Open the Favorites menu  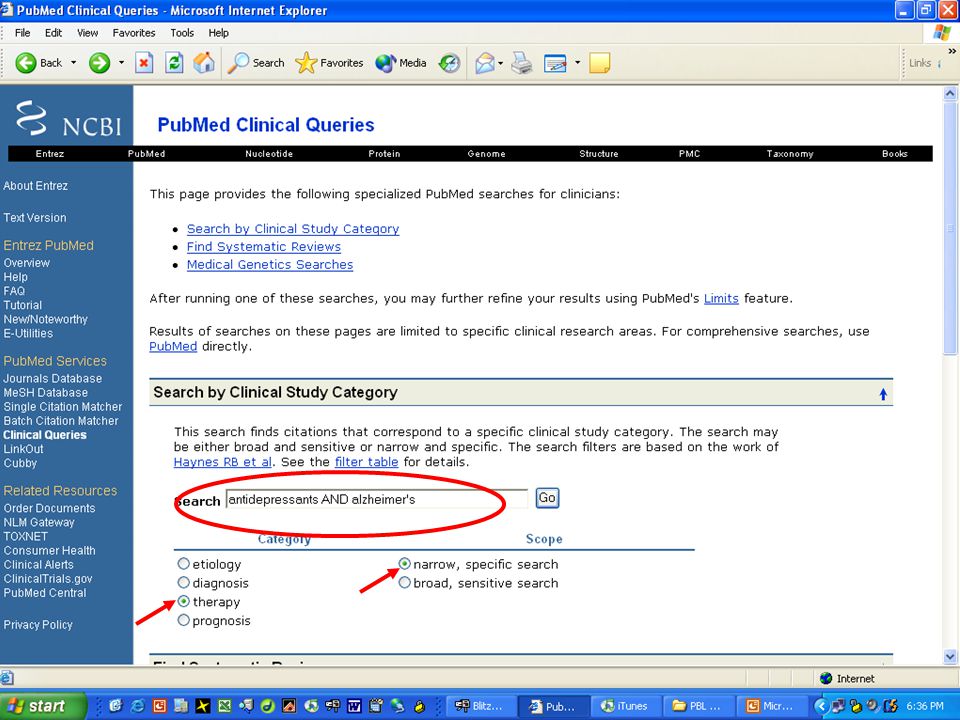tap(133, 32)
